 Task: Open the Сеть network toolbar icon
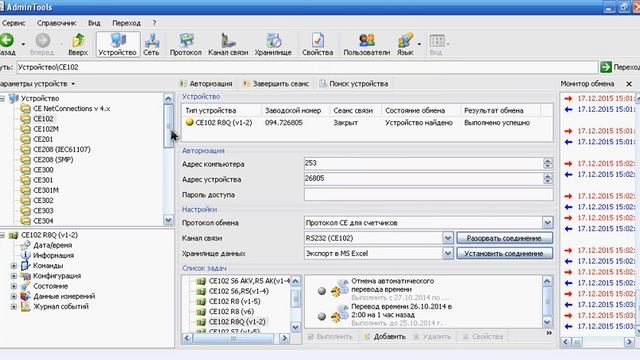click(151, 44)
